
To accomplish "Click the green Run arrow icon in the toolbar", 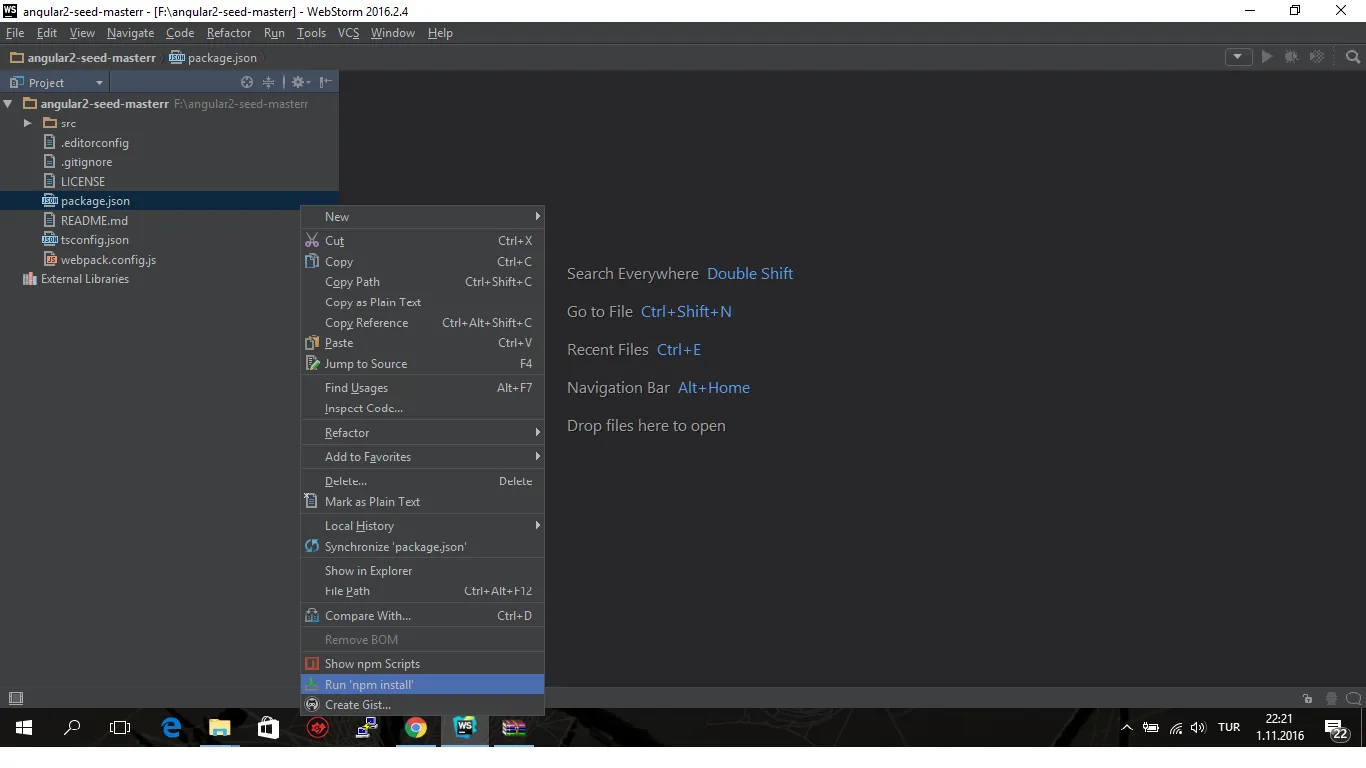I will (1267, 57).
